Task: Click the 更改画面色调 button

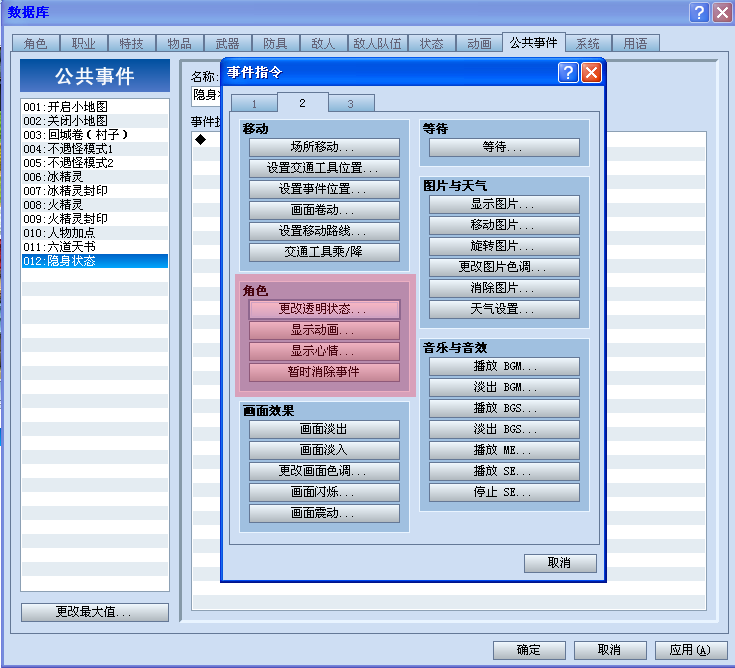Action: [x=324, y=471]
